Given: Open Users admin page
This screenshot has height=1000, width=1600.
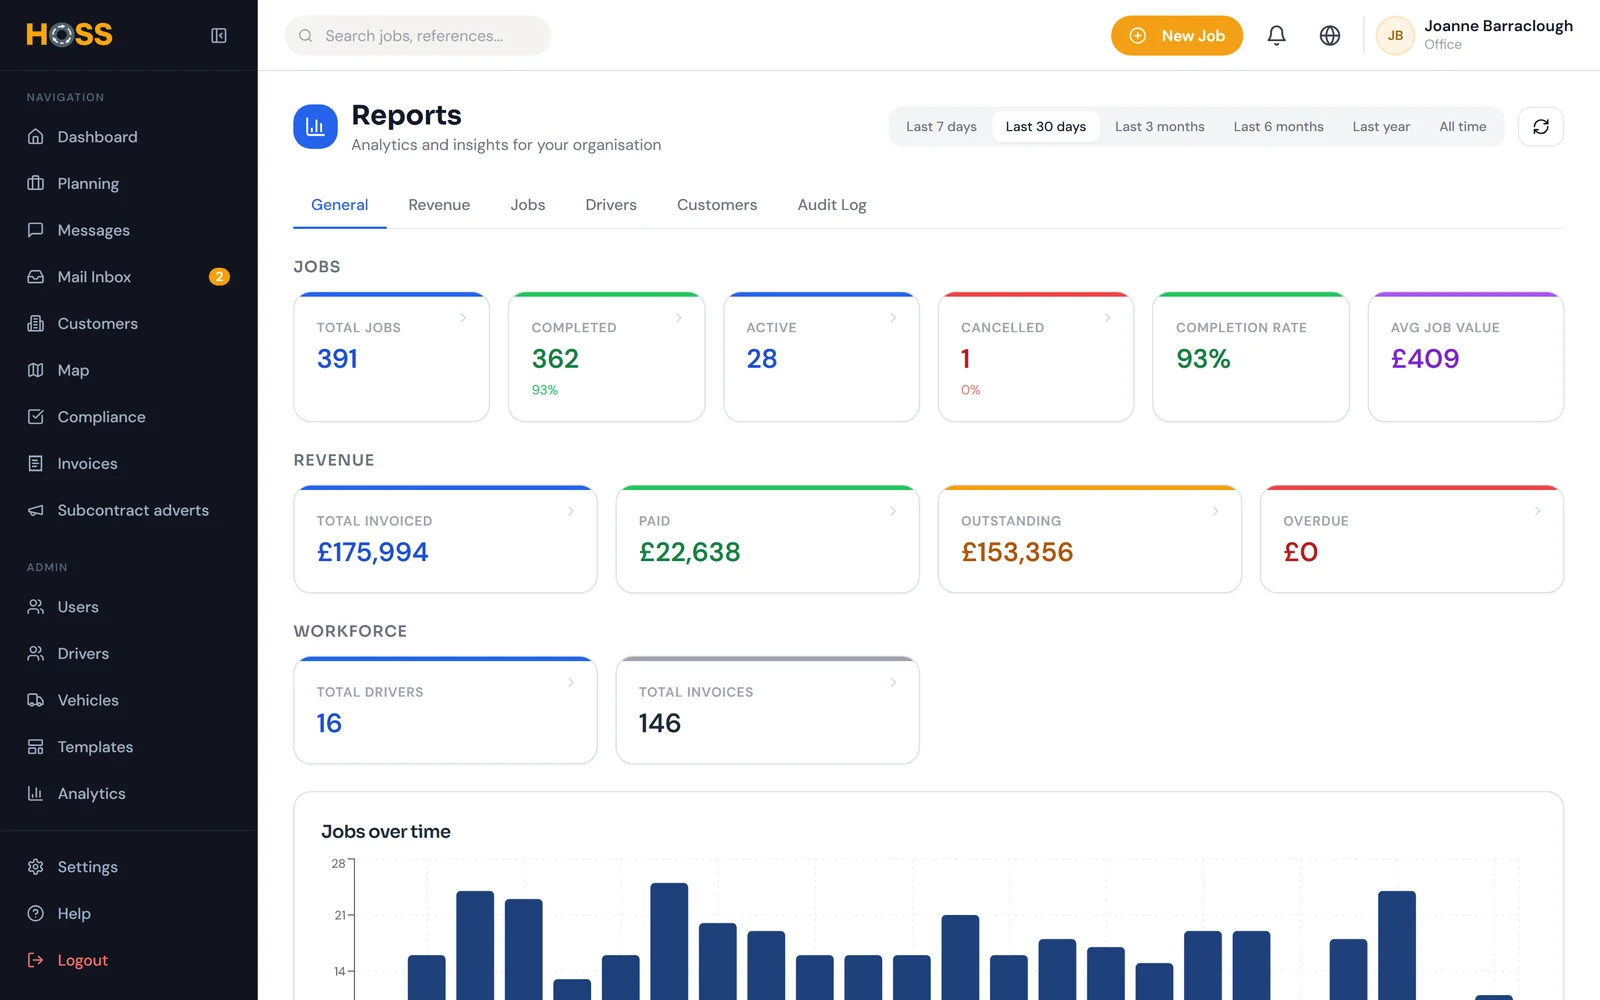Looking at the screenshot, I should [129, 607].
